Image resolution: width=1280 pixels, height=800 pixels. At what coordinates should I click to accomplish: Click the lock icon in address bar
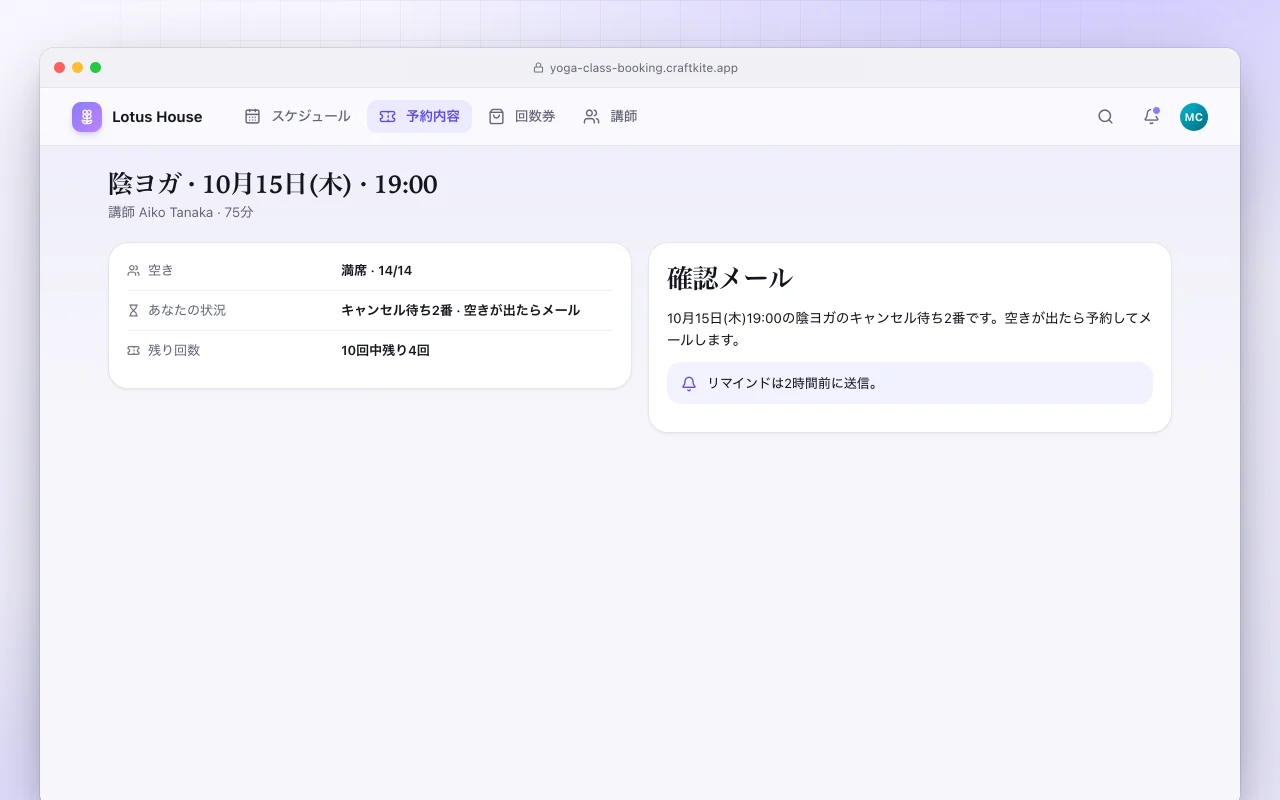tap(539, 68)
